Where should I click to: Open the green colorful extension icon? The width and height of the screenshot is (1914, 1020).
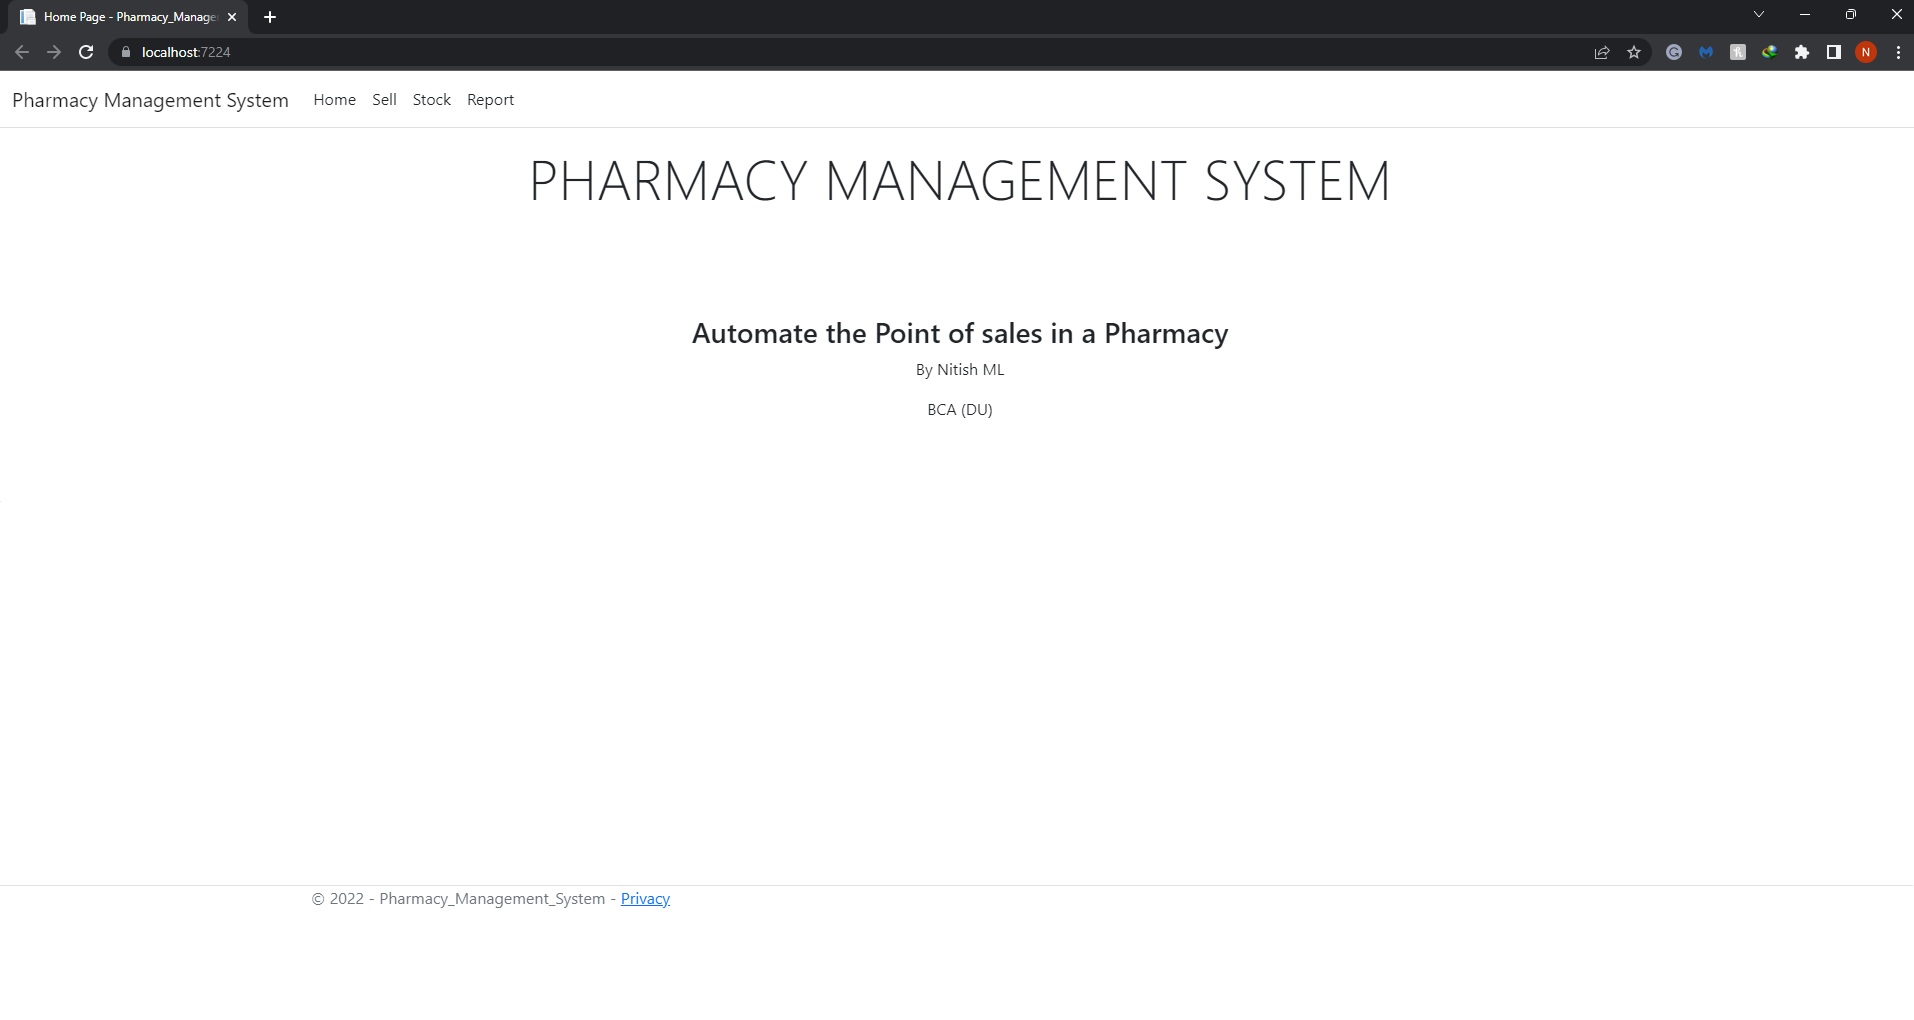coord(1770,52)
